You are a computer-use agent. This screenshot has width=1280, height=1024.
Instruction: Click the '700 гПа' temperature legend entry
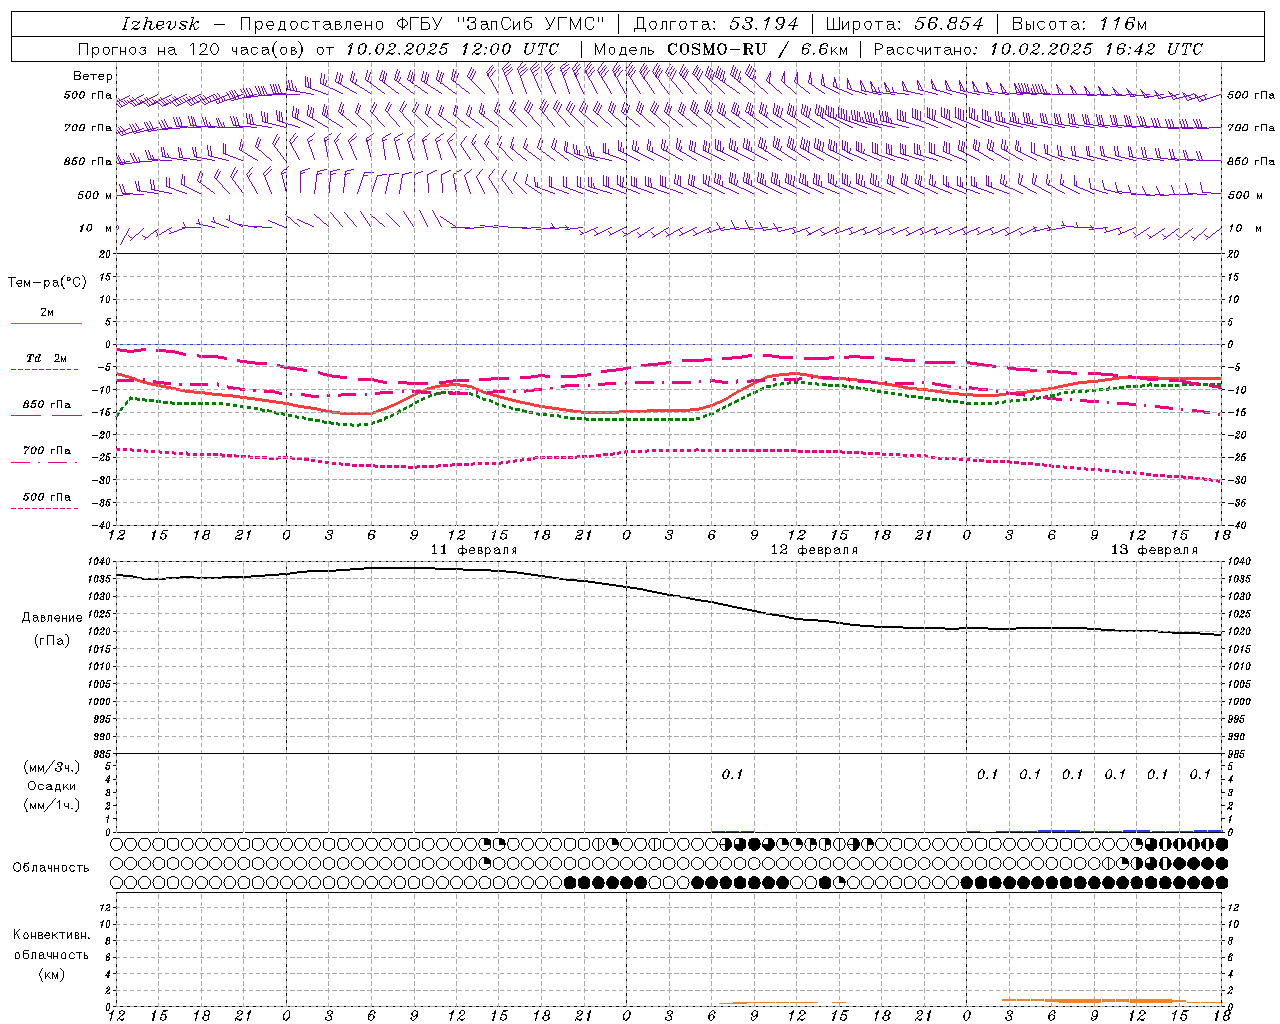(46, 450)
